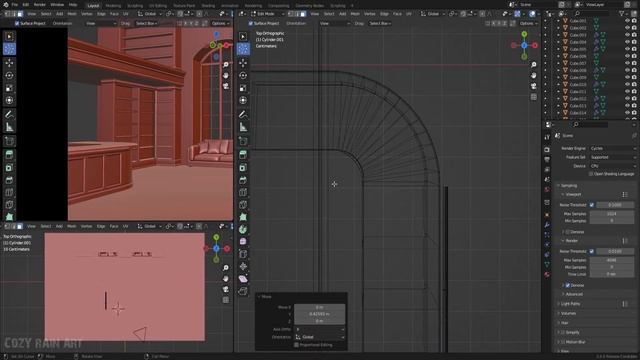Click the Blender logo menu
This screenshot has height=360, width=640.
pyautogui.click(x=5, y=4)
